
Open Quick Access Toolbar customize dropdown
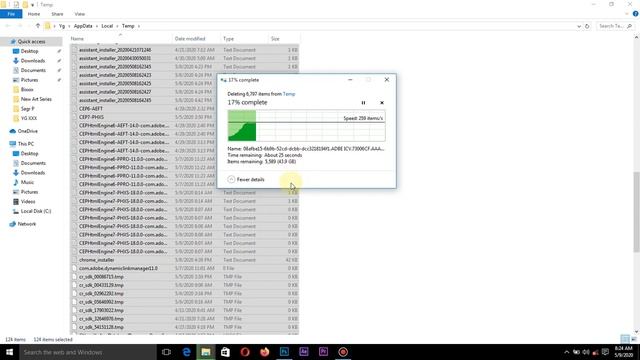click(32, 4)
